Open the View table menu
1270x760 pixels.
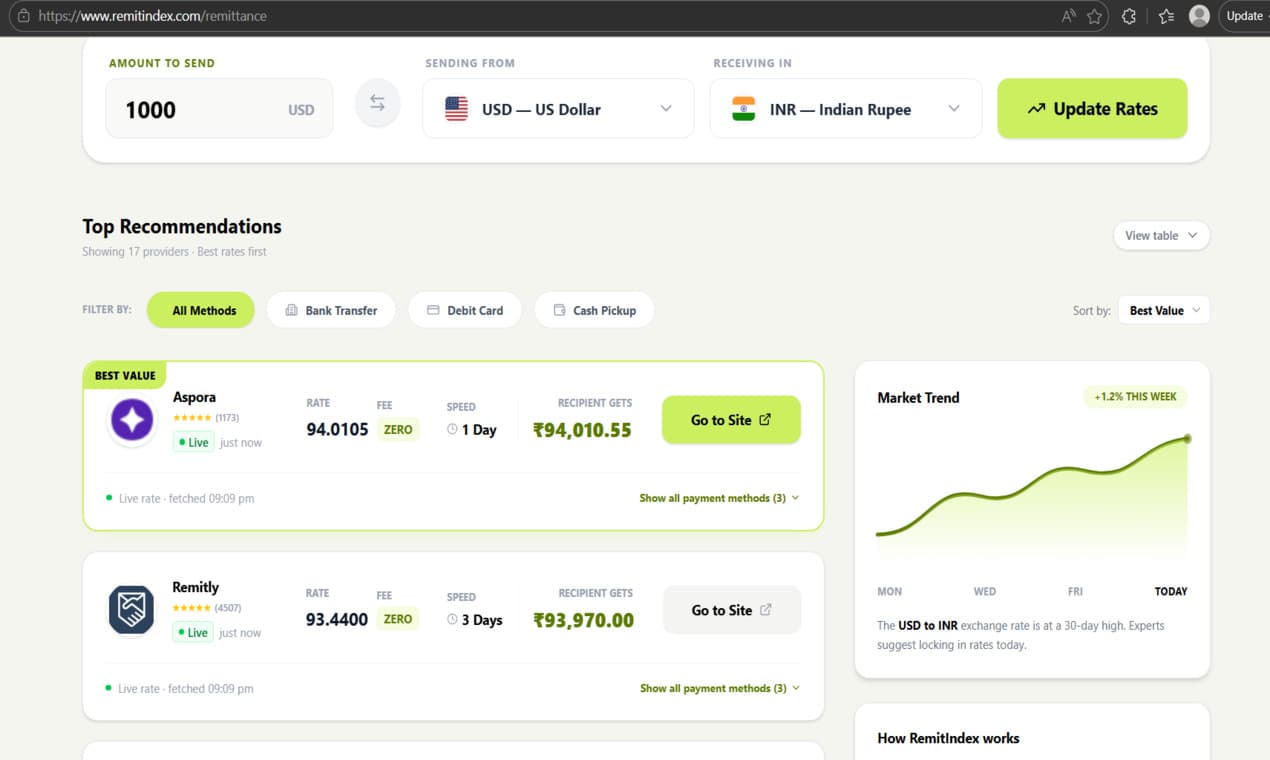1160,235
